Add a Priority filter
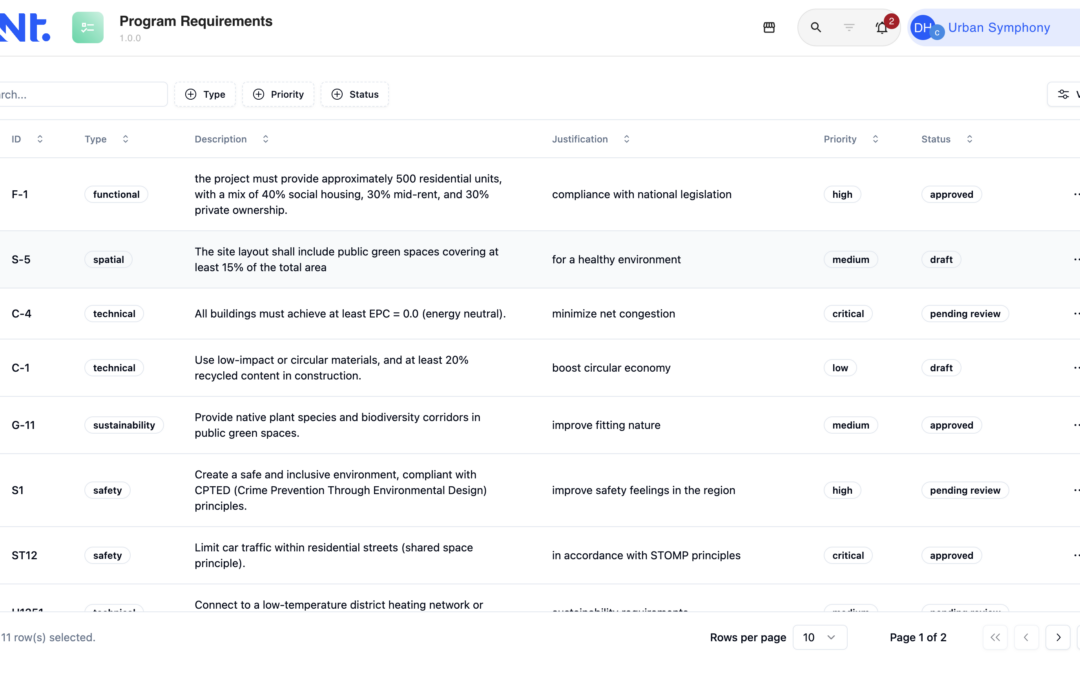Screen dimensions: 1080x675 (x=278, y=94)
